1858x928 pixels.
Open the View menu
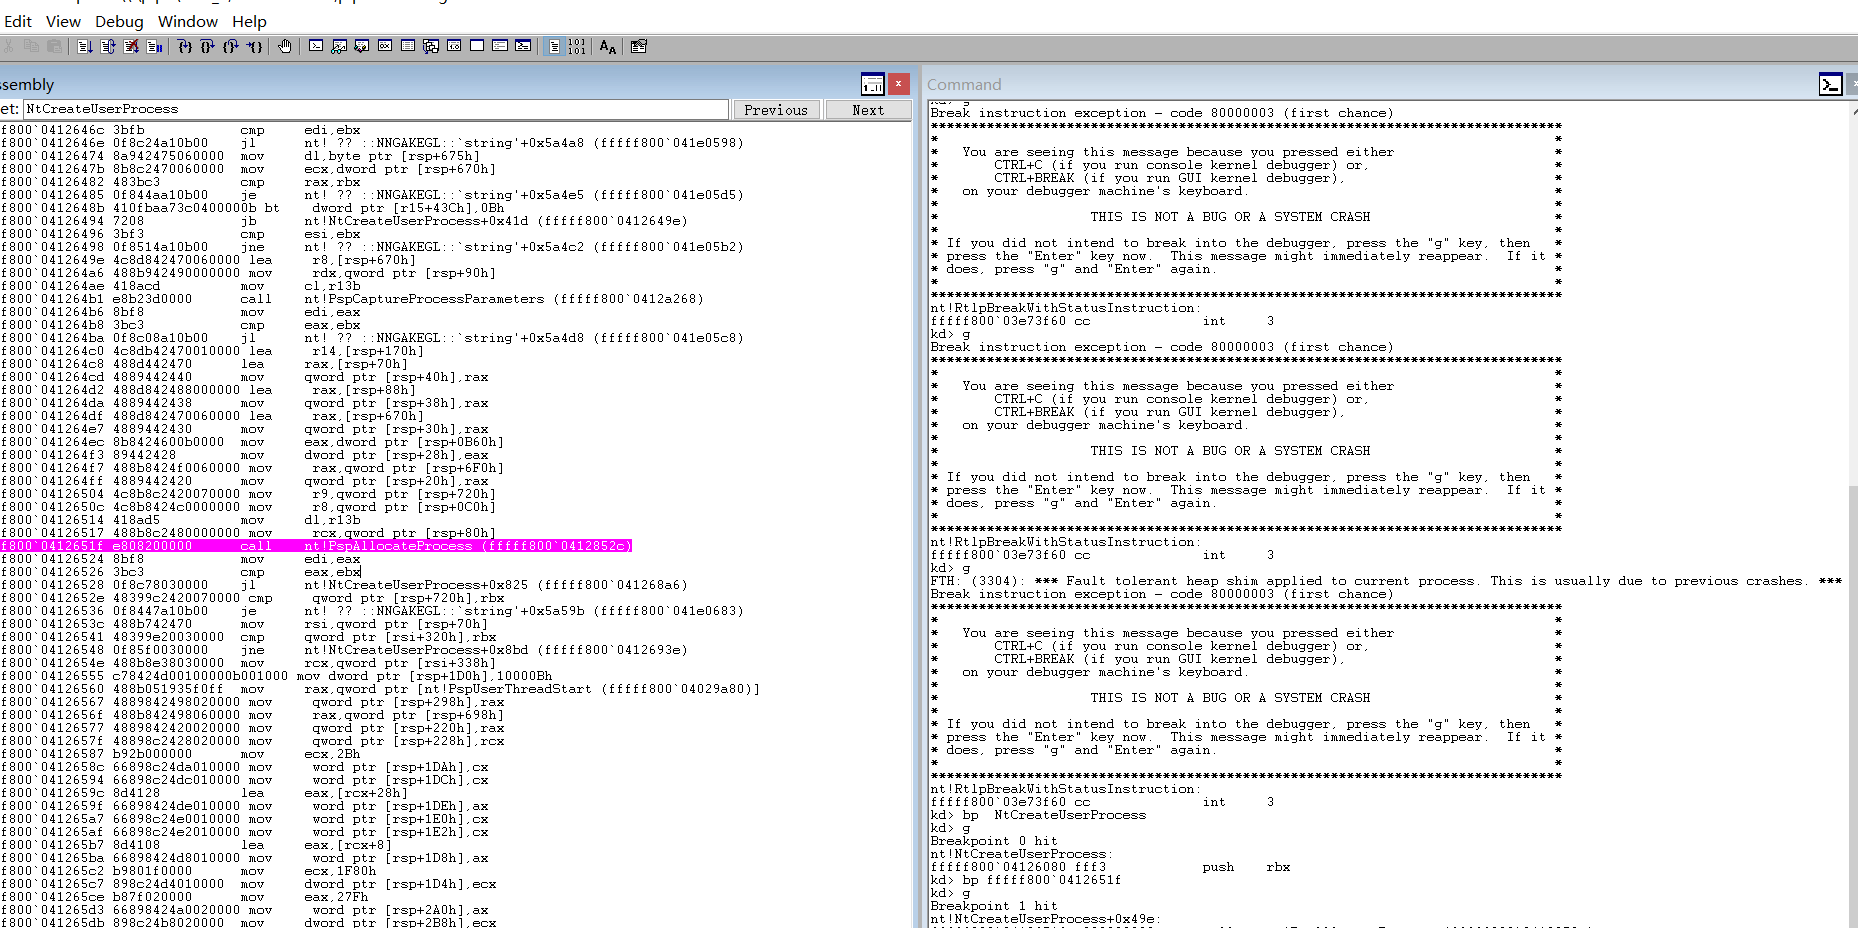point(63,21)
